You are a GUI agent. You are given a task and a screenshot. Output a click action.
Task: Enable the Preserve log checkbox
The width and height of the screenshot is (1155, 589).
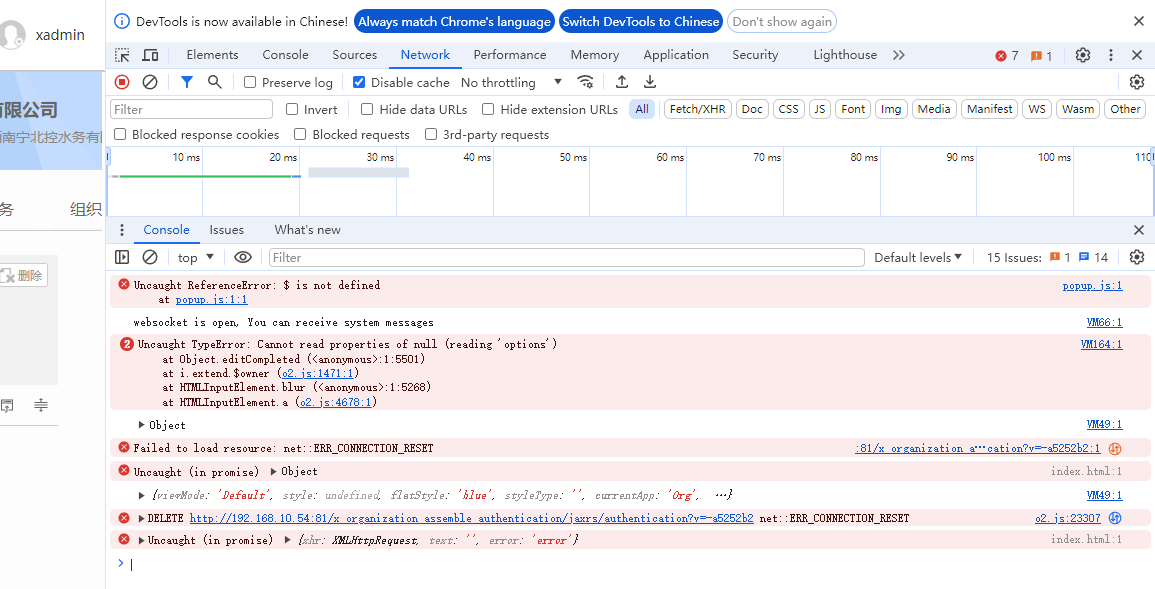250,83
